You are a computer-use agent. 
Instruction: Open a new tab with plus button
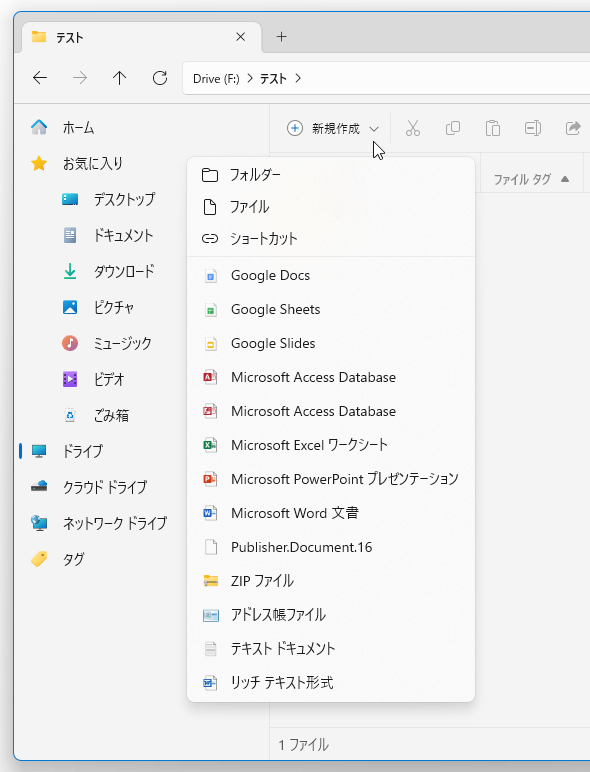pos(282,37)
